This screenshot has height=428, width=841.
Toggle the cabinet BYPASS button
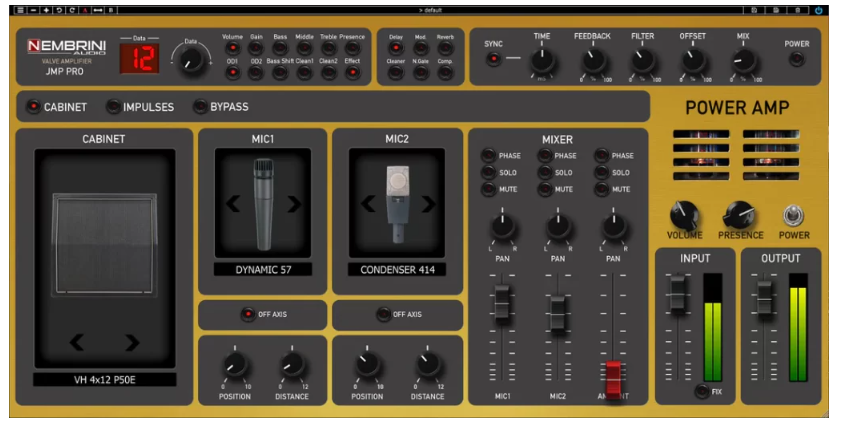pyautogui.click(x=200, y=107)
